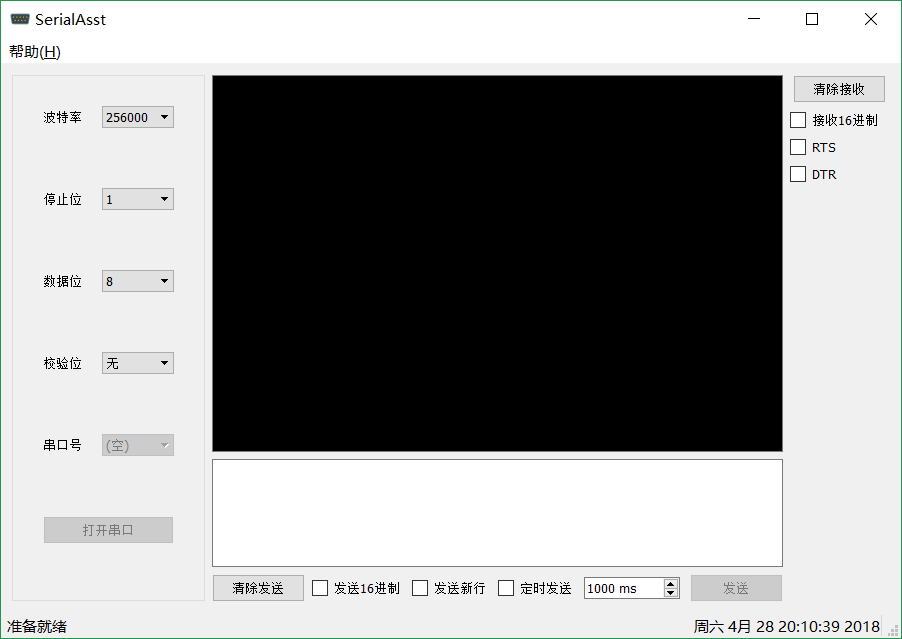Open the 数据位 data bits dropdown
This screenshot has height=639, width=902.
click(x=137, y=281)
